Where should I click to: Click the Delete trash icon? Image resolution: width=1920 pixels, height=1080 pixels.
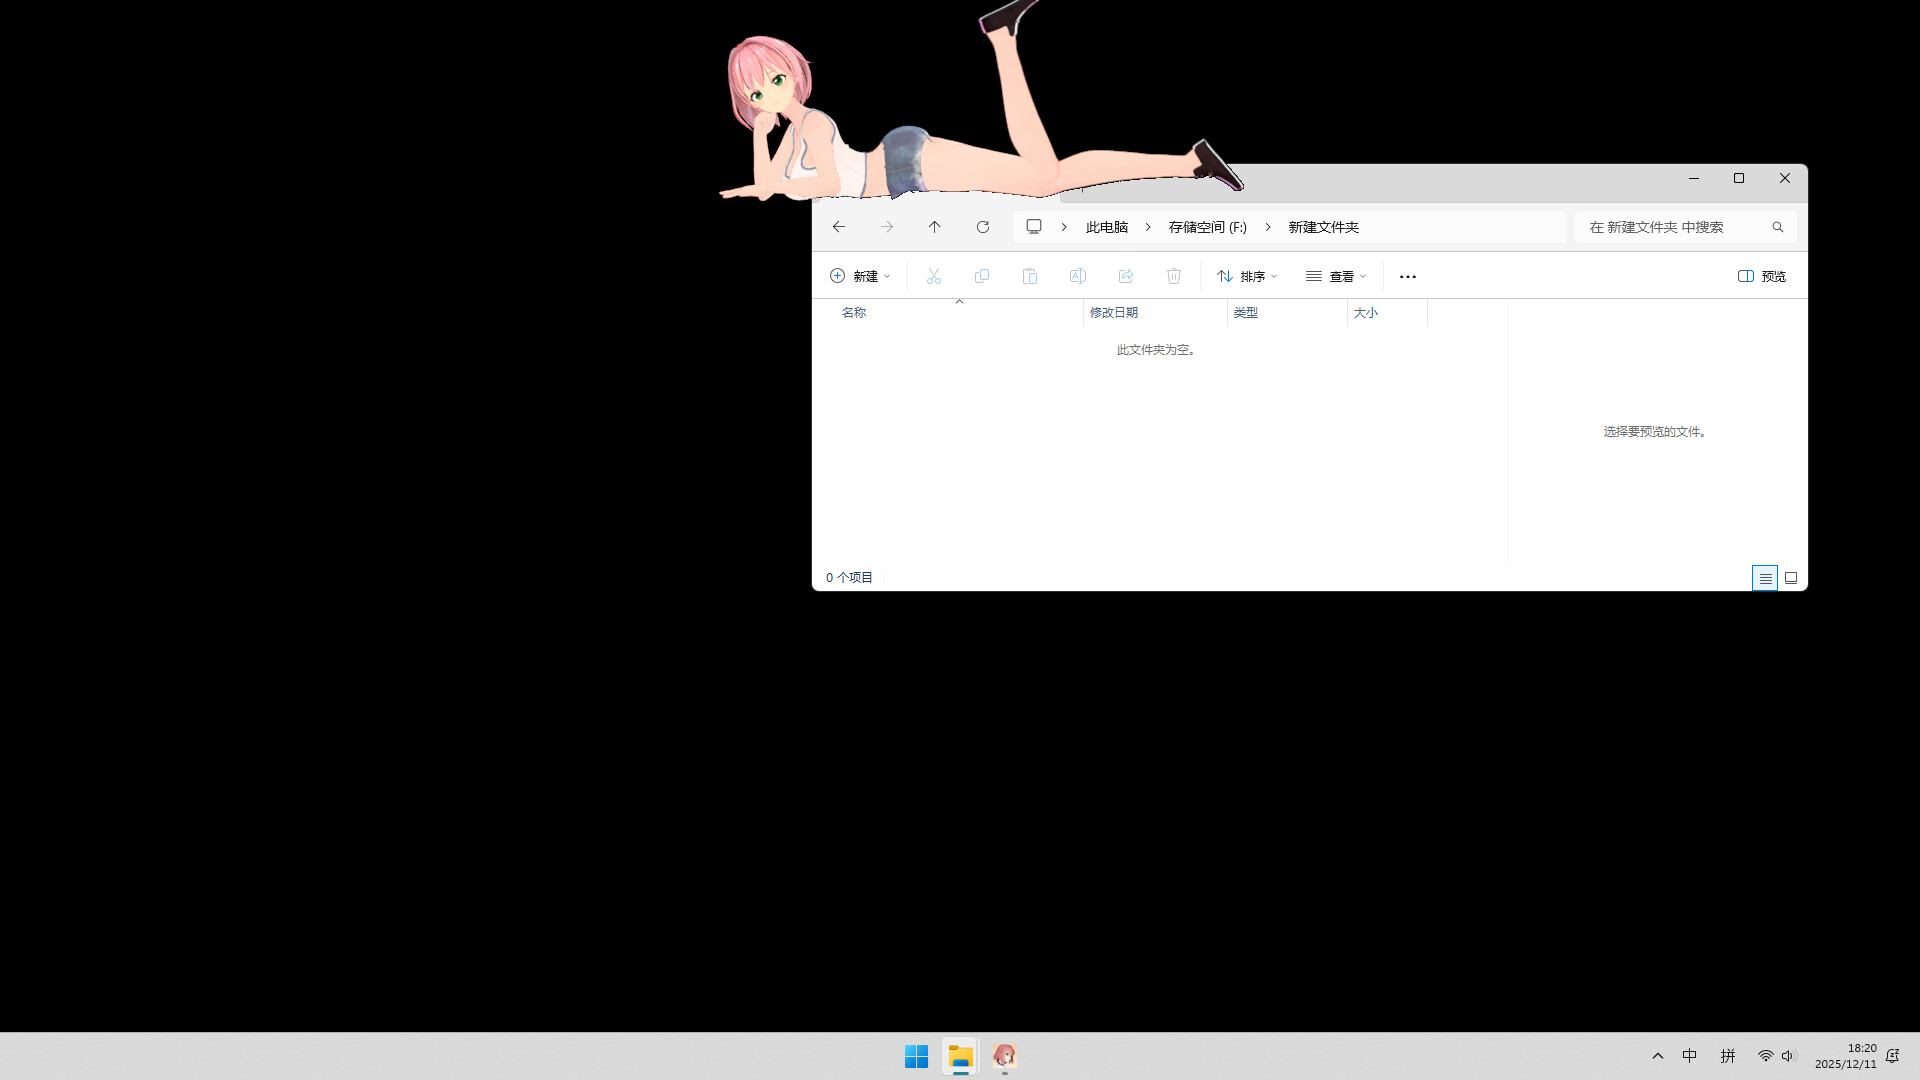pyautogui.click(x=1174, y=276)
